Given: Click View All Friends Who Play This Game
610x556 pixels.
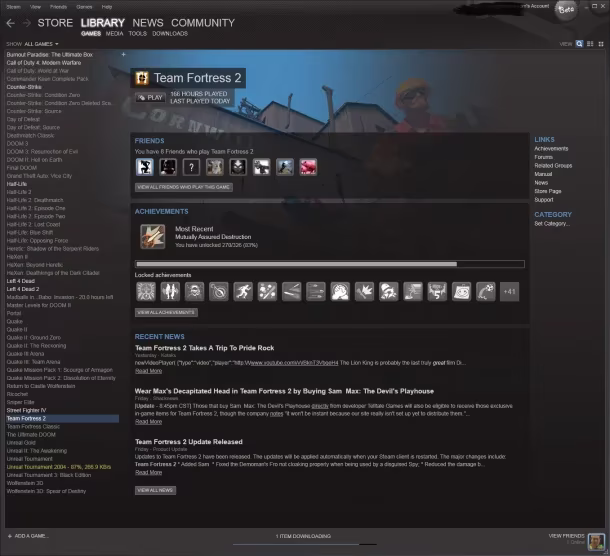Looking at the screenshot, I should (184, 187).
